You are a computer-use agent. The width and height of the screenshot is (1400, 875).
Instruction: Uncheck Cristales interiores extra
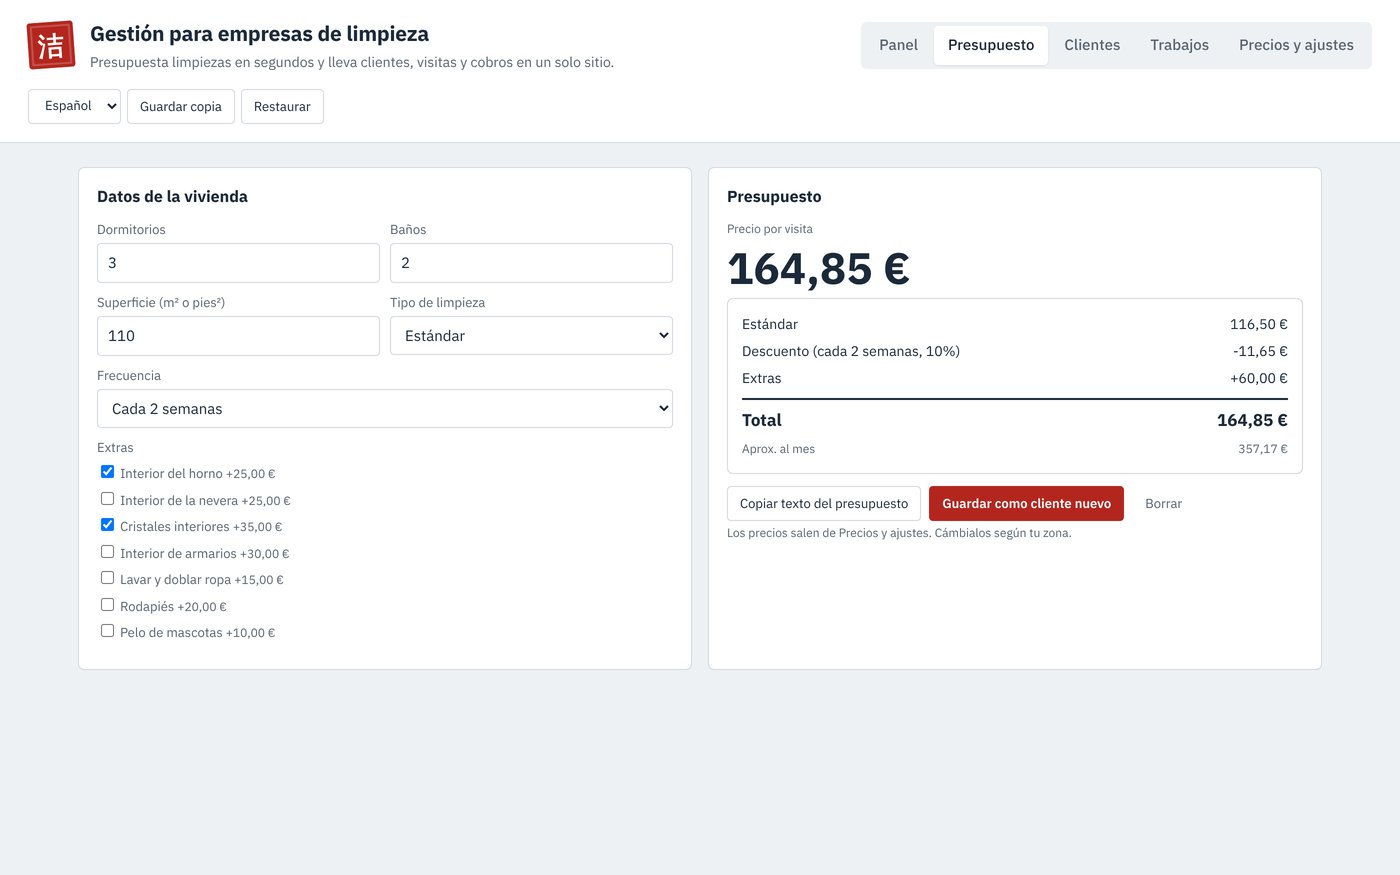pos(107,525)
